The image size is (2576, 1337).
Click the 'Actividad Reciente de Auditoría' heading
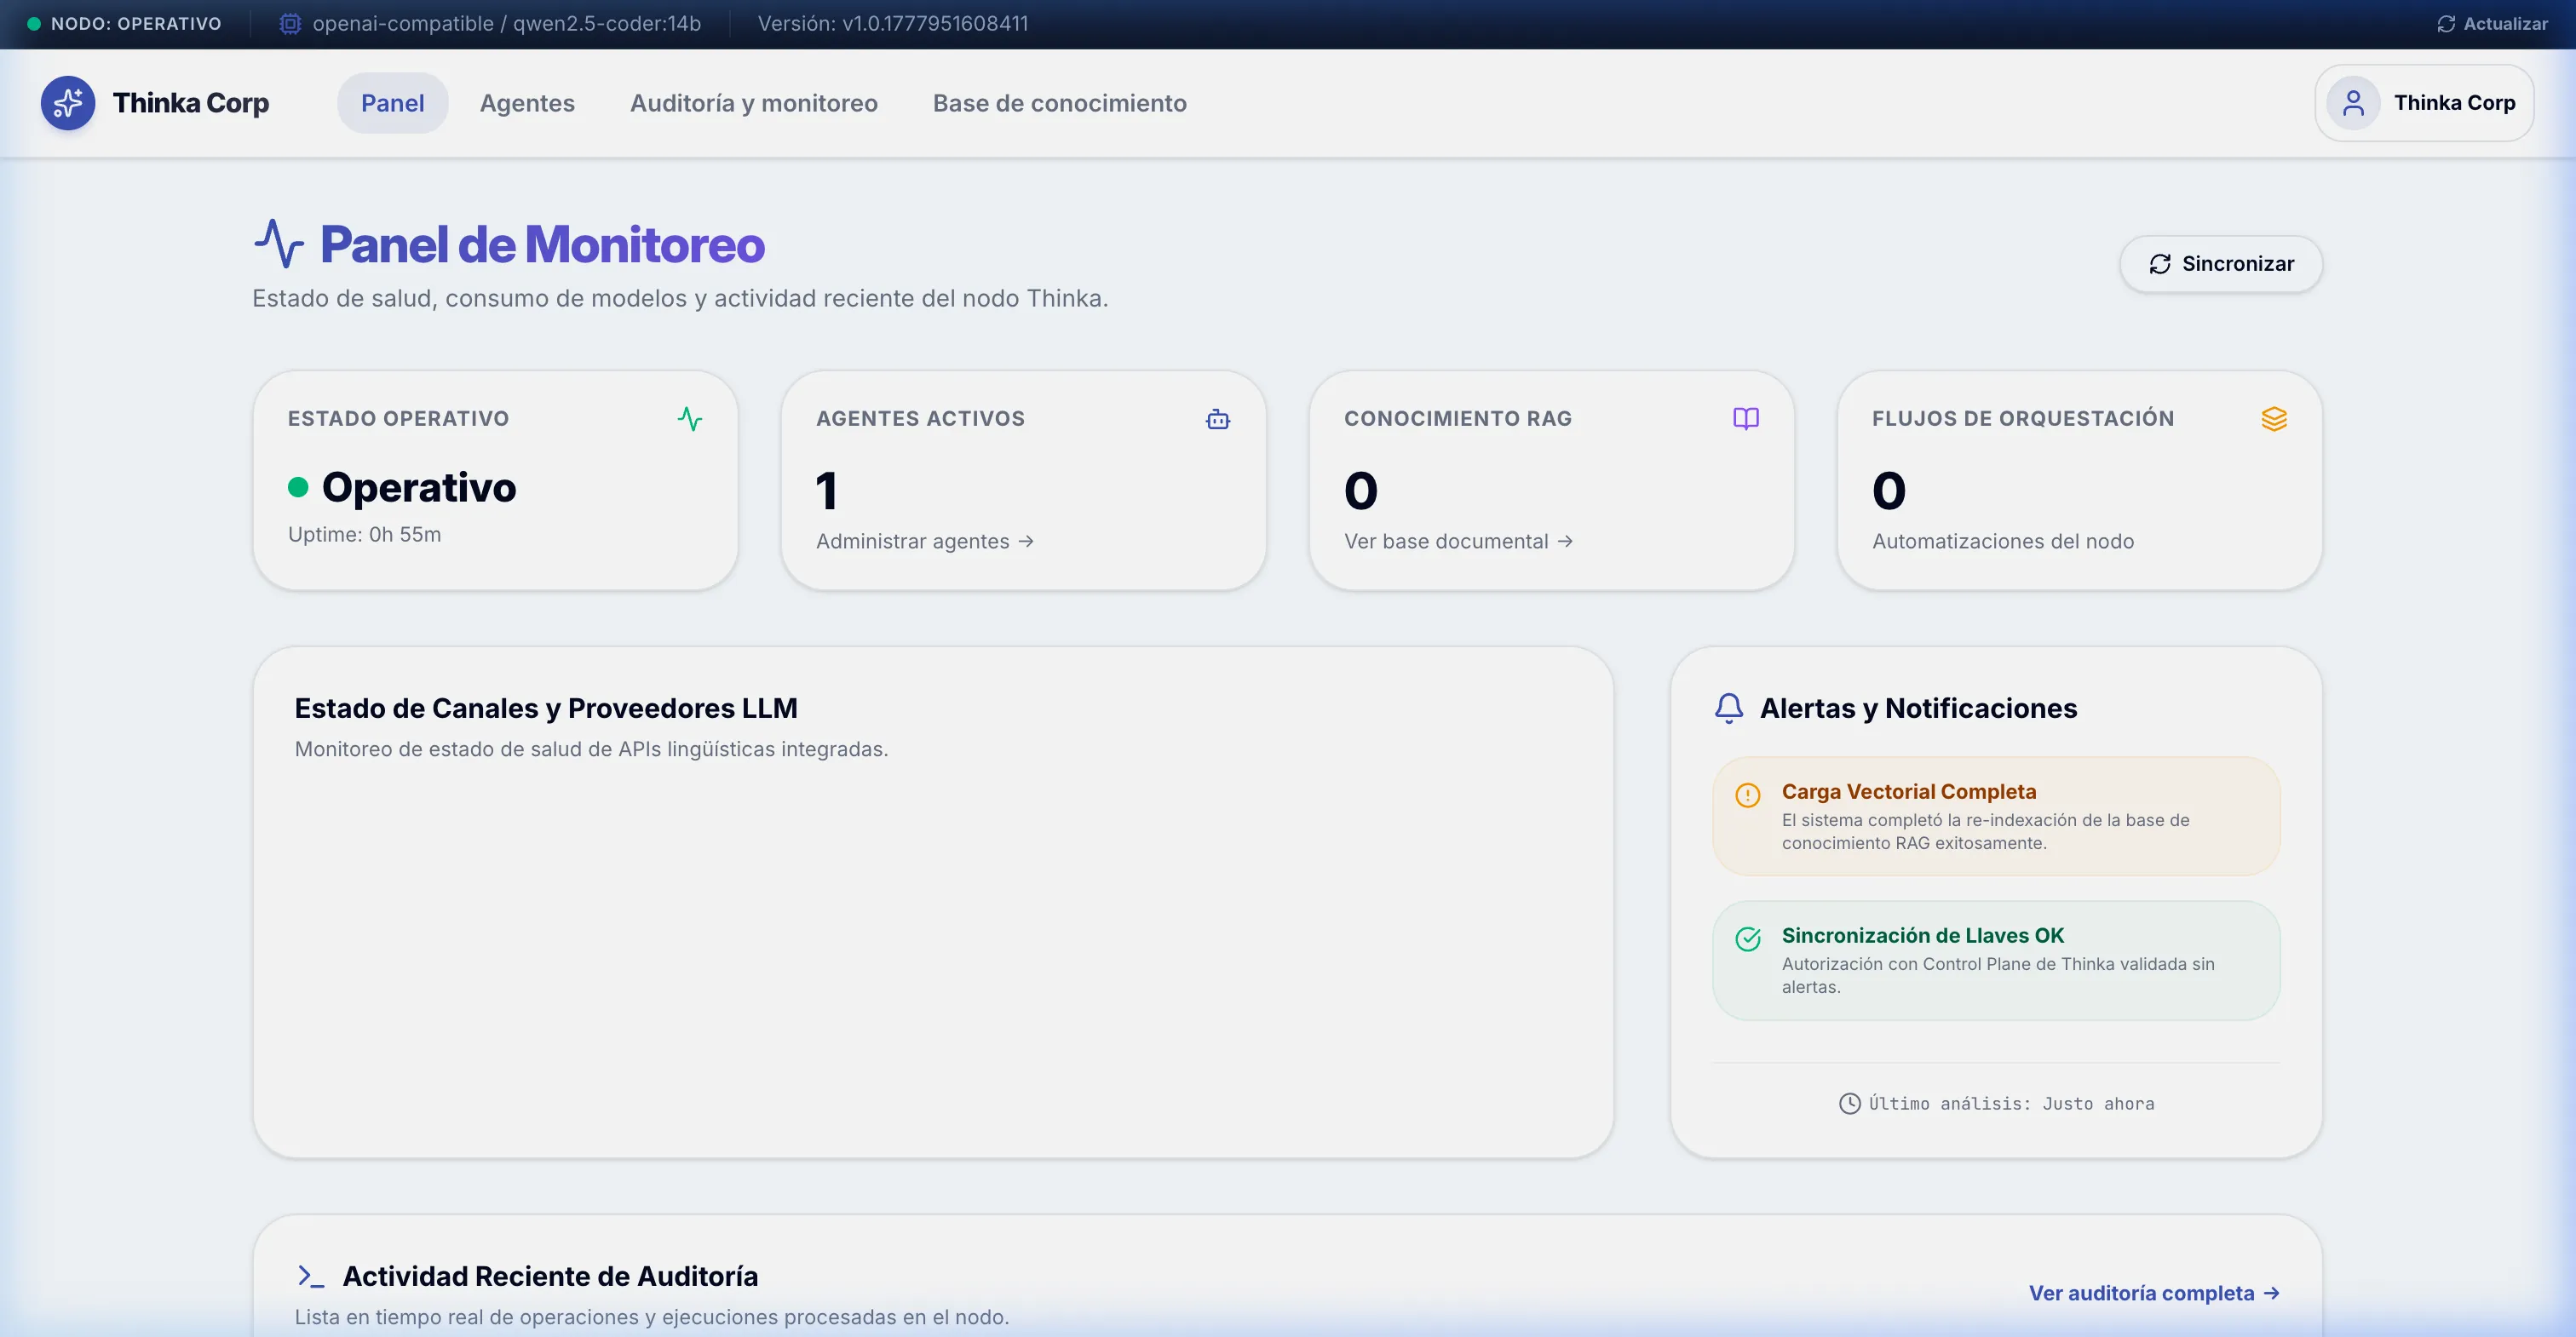550,1276
